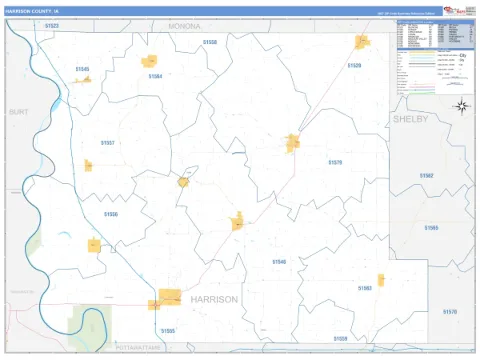Click the large HARRISON county name
This screenshot has width=480, height=360.
(214, 299)
